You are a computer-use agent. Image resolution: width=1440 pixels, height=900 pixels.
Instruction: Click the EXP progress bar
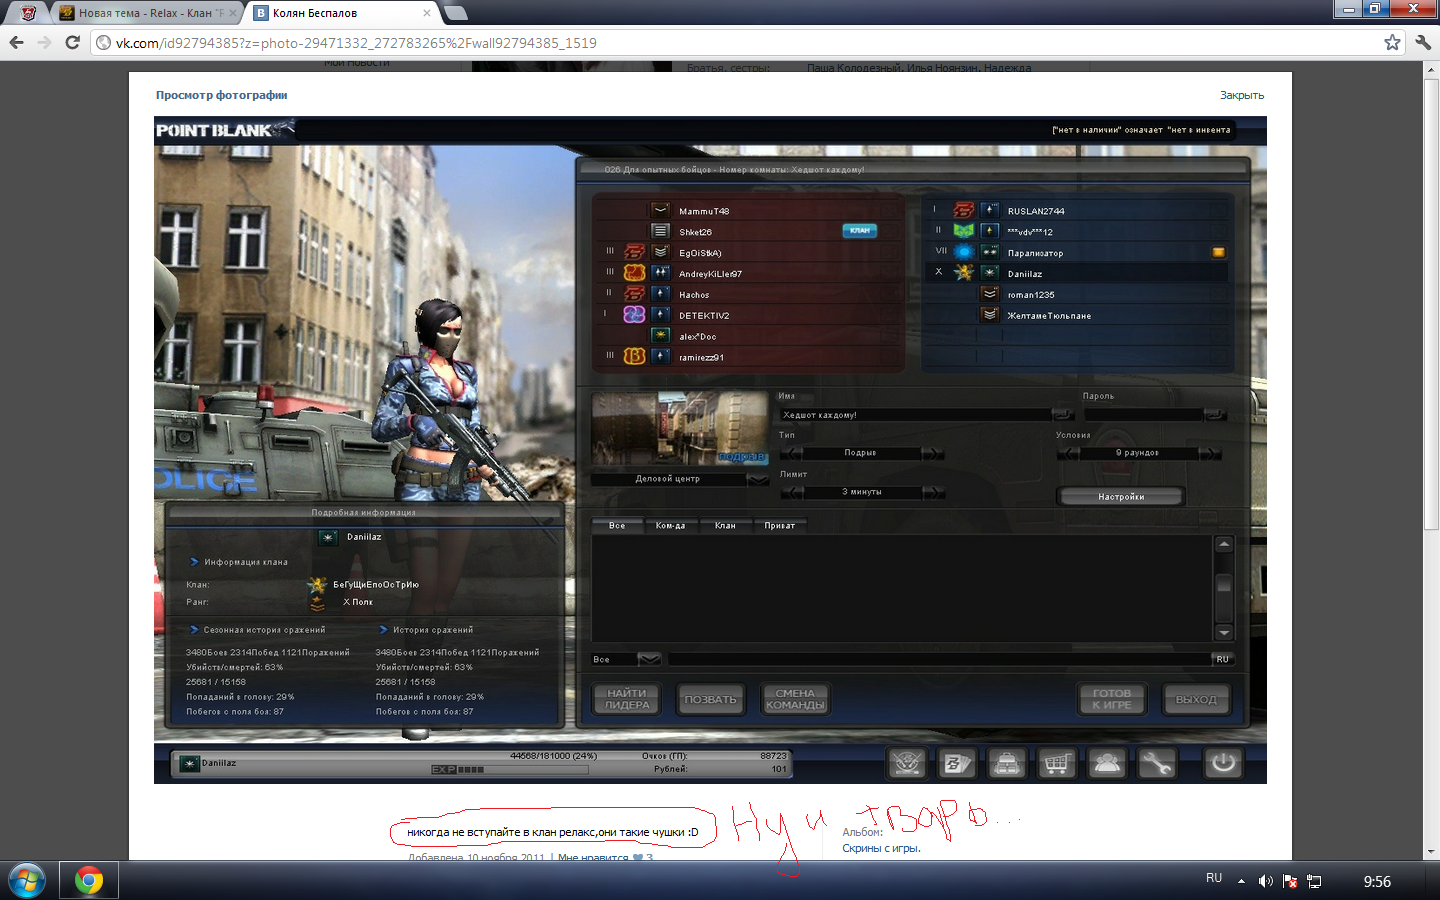click(x=510, y=769)
